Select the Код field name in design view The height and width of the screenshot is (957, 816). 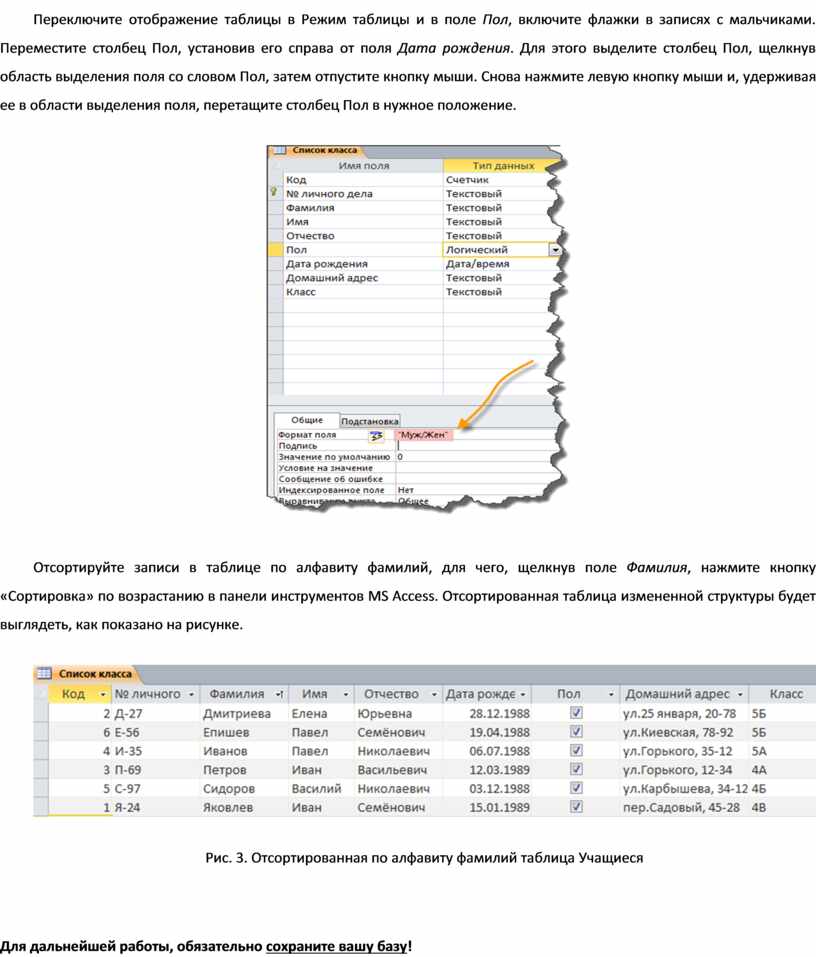point(296,179)
